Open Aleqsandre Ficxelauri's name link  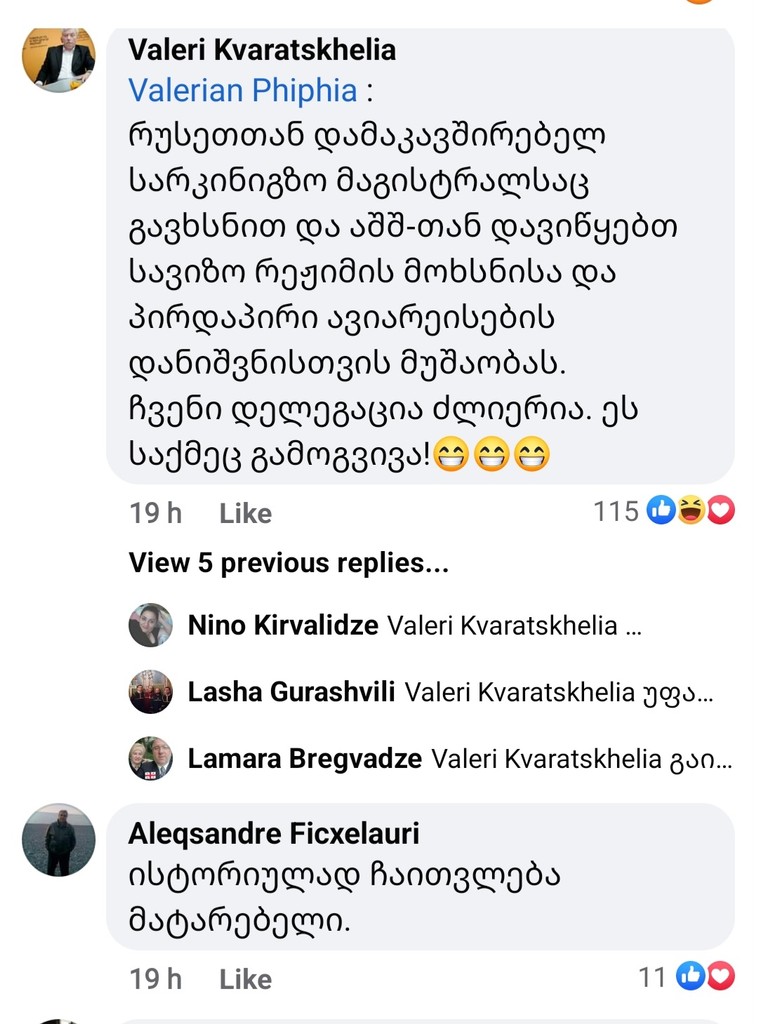[x=274, y=833]
